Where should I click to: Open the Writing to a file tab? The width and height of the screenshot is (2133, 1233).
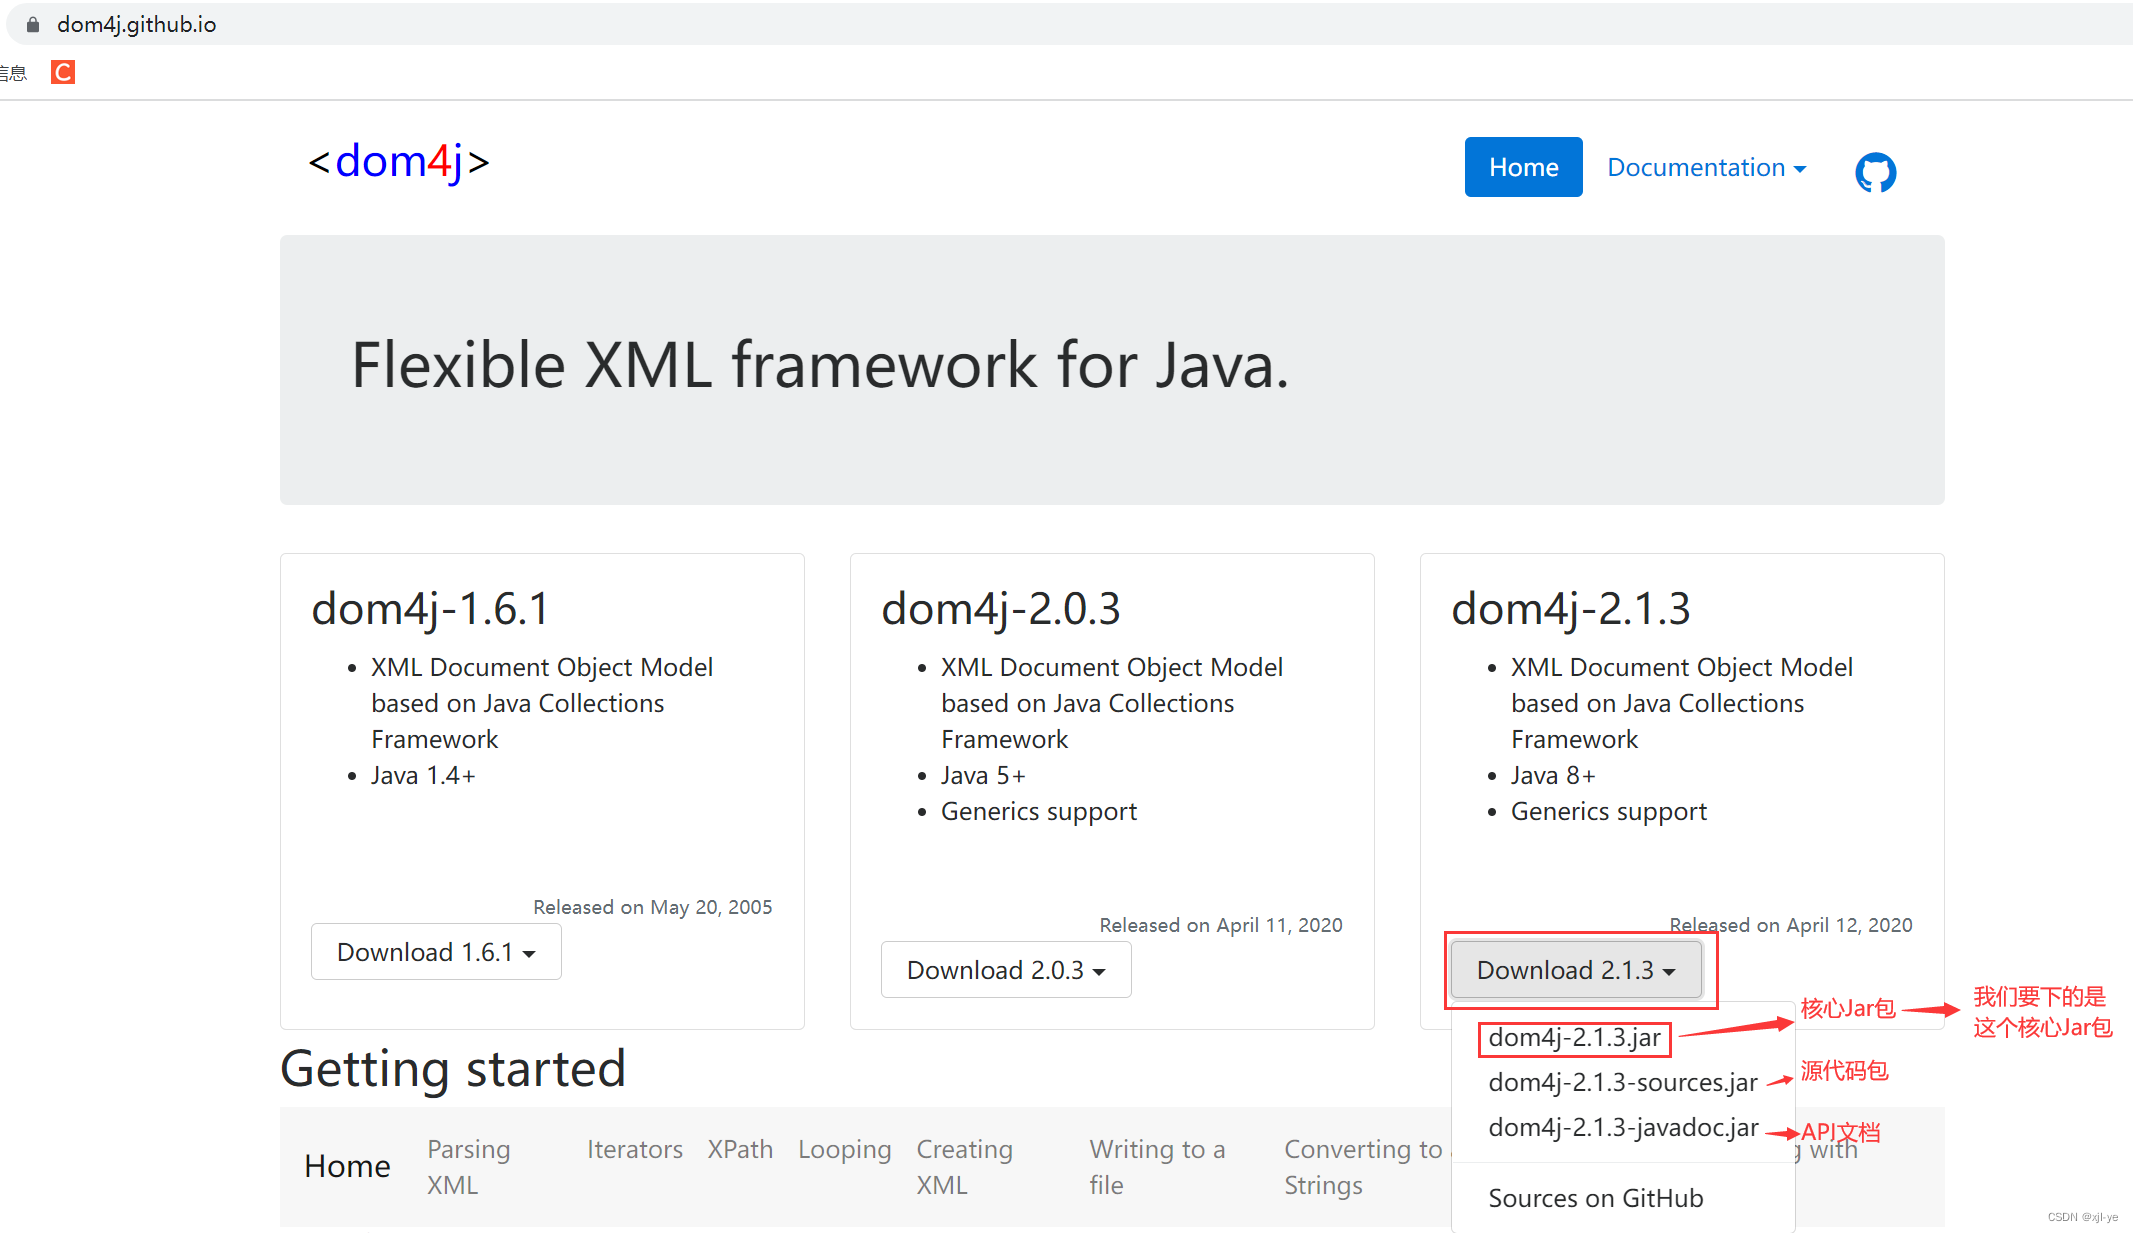(x=1157, y=1166)
